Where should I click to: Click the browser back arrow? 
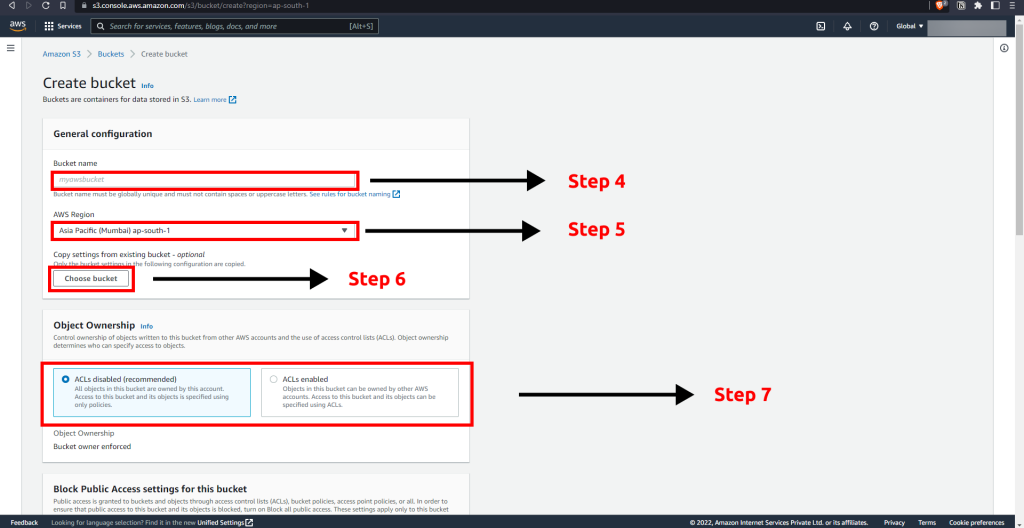[12, 5]
